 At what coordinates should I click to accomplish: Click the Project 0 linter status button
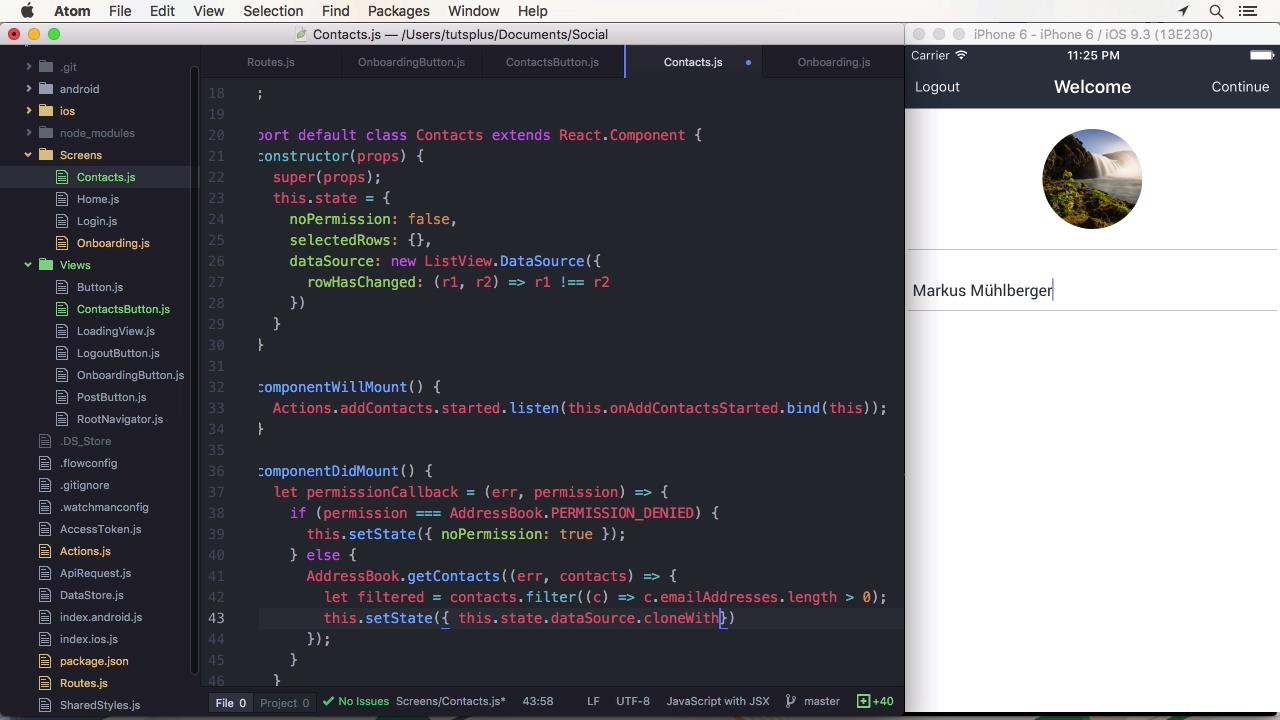[x=284, y=703]
